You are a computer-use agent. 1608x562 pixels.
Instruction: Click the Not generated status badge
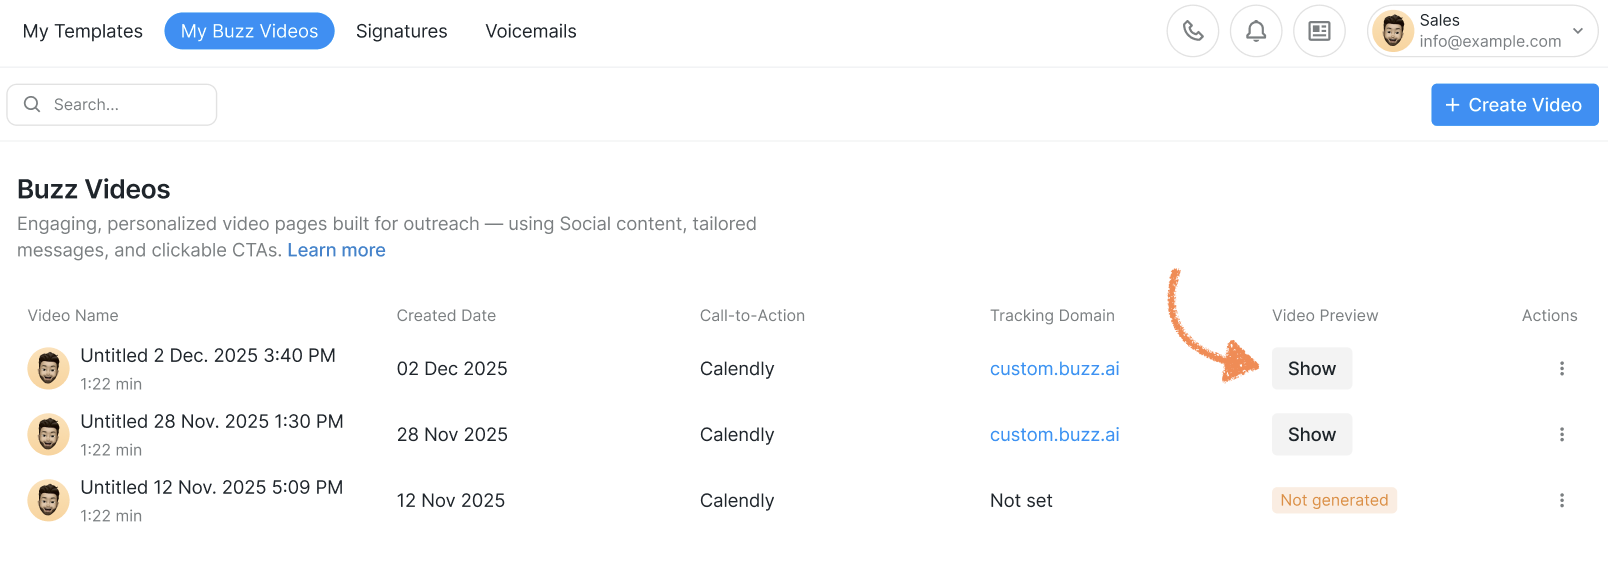click(1334, 501)
